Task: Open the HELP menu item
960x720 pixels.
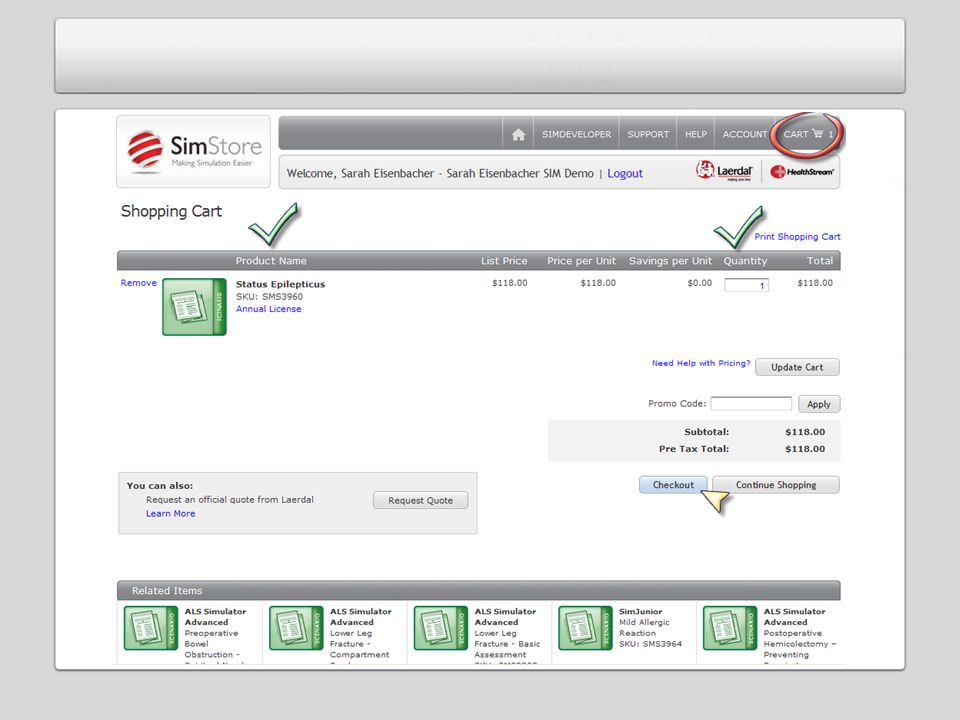Action: 696,134
